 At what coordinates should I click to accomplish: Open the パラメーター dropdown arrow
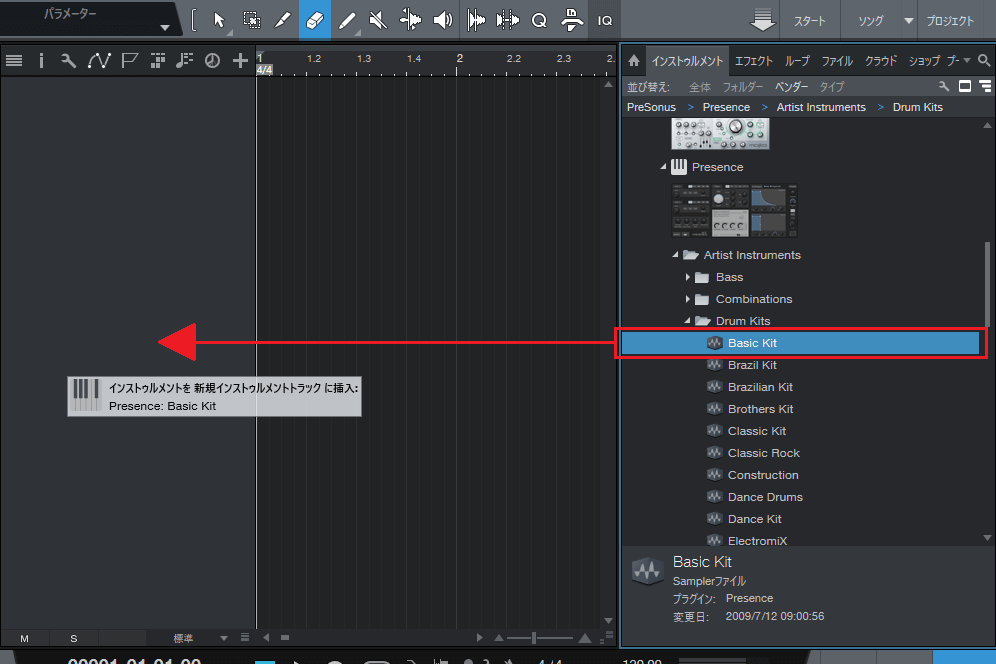pos(165,28)
